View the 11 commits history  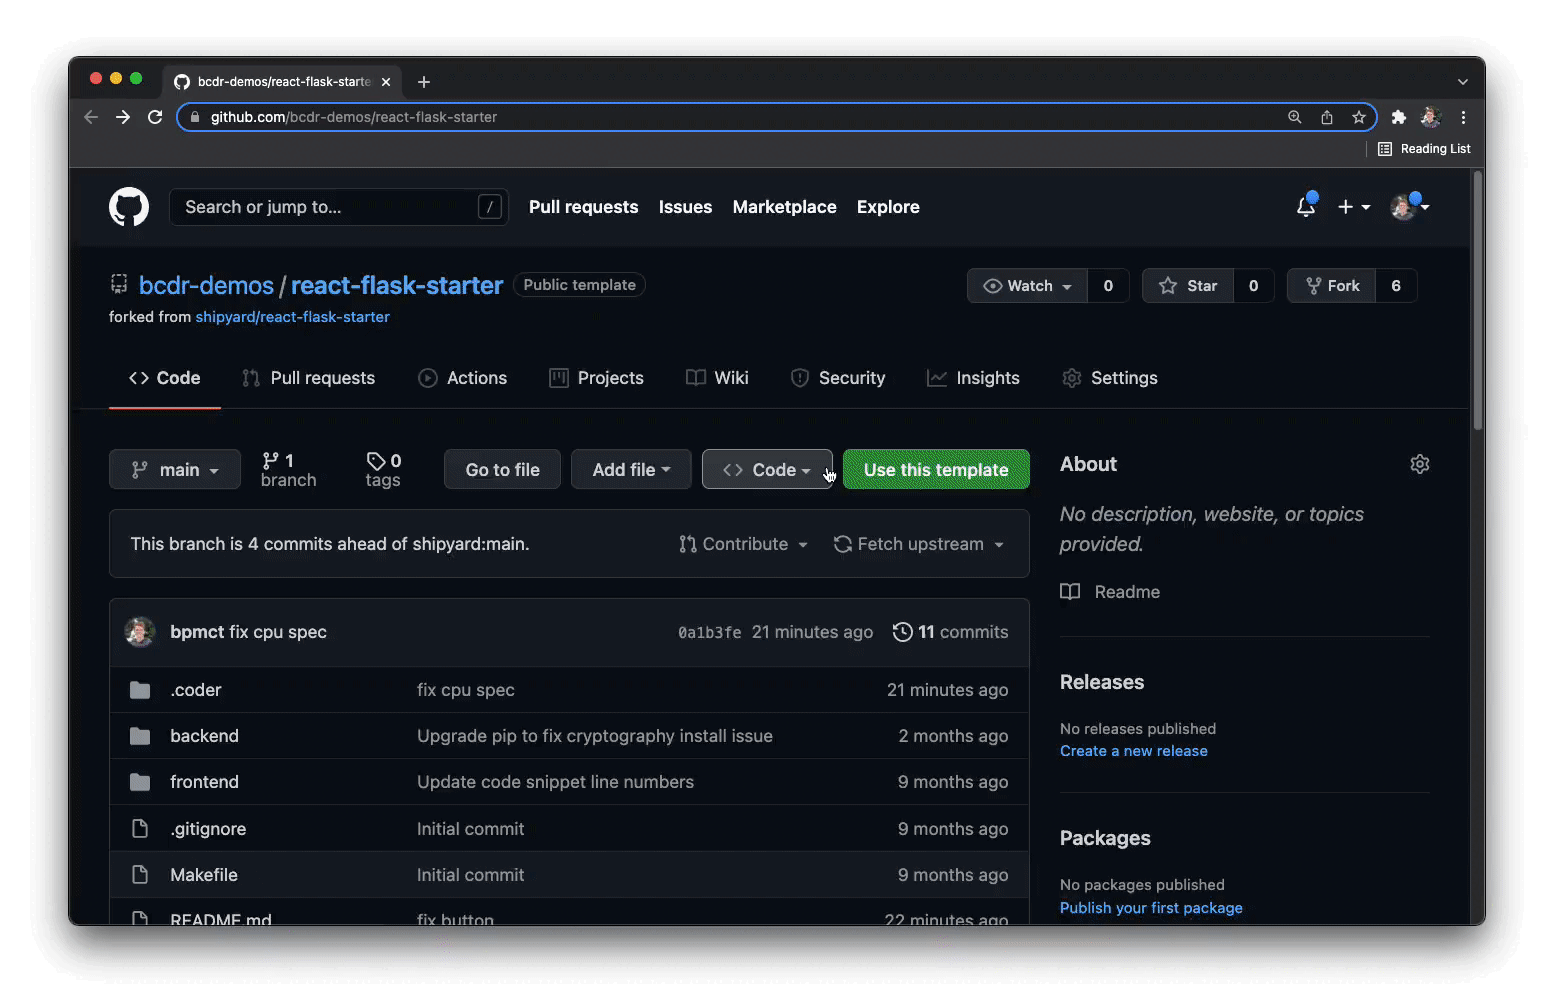(x=950, y=632)
